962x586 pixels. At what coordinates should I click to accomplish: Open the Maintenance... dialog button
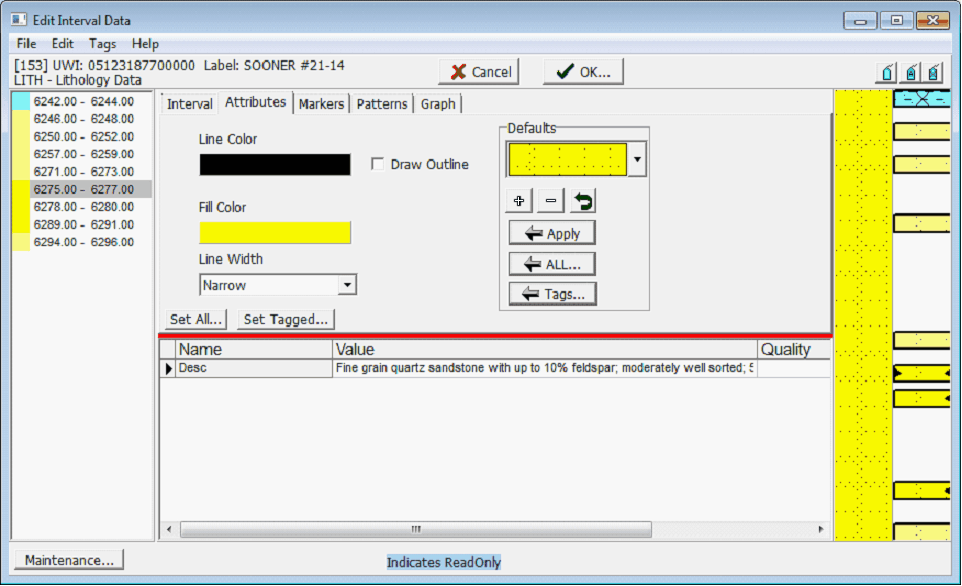tap(69, 560)
